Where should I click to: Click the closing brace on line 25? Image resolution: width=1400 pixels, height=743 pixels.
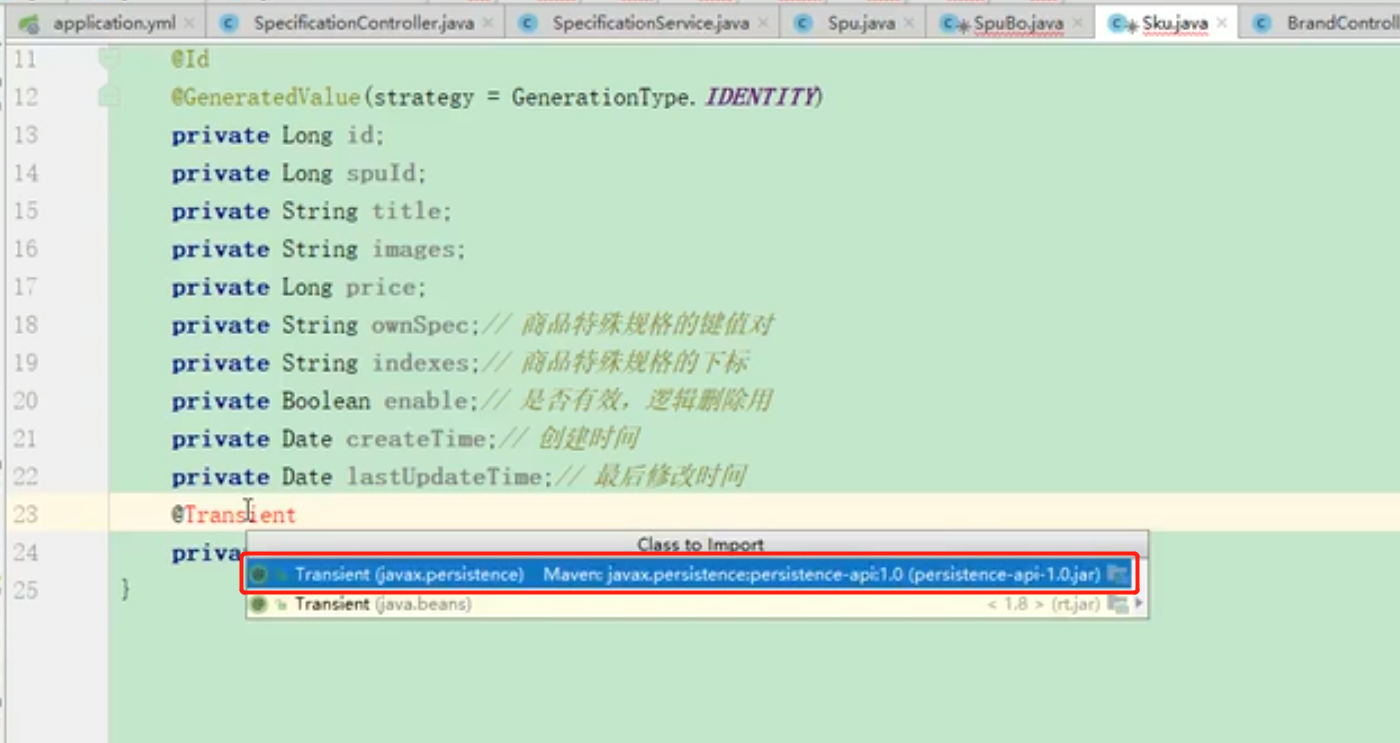pos(126,590)
